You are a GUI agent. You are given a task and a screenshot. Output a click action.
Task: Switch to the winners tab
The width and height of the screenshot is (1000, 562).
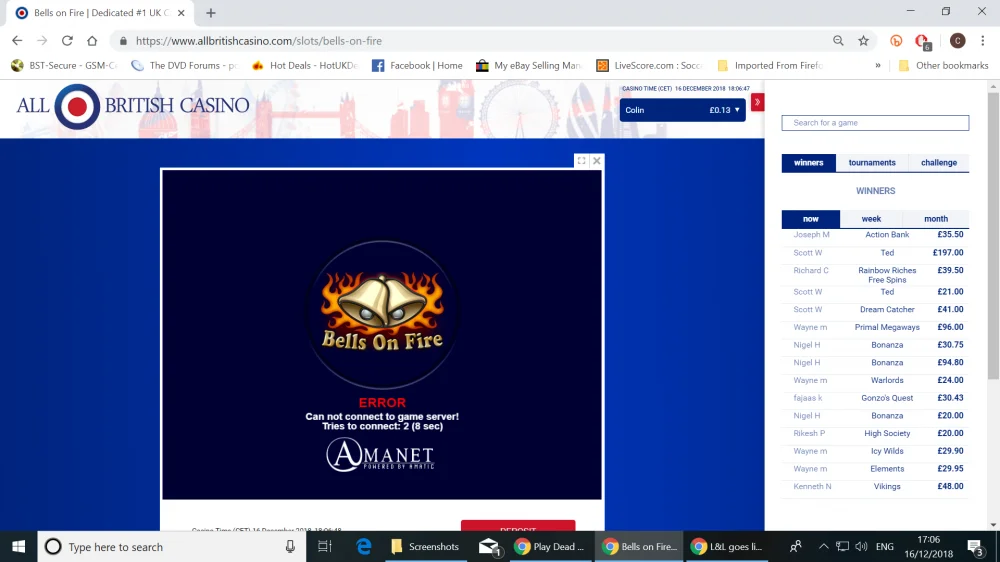(x=809, y=163)
